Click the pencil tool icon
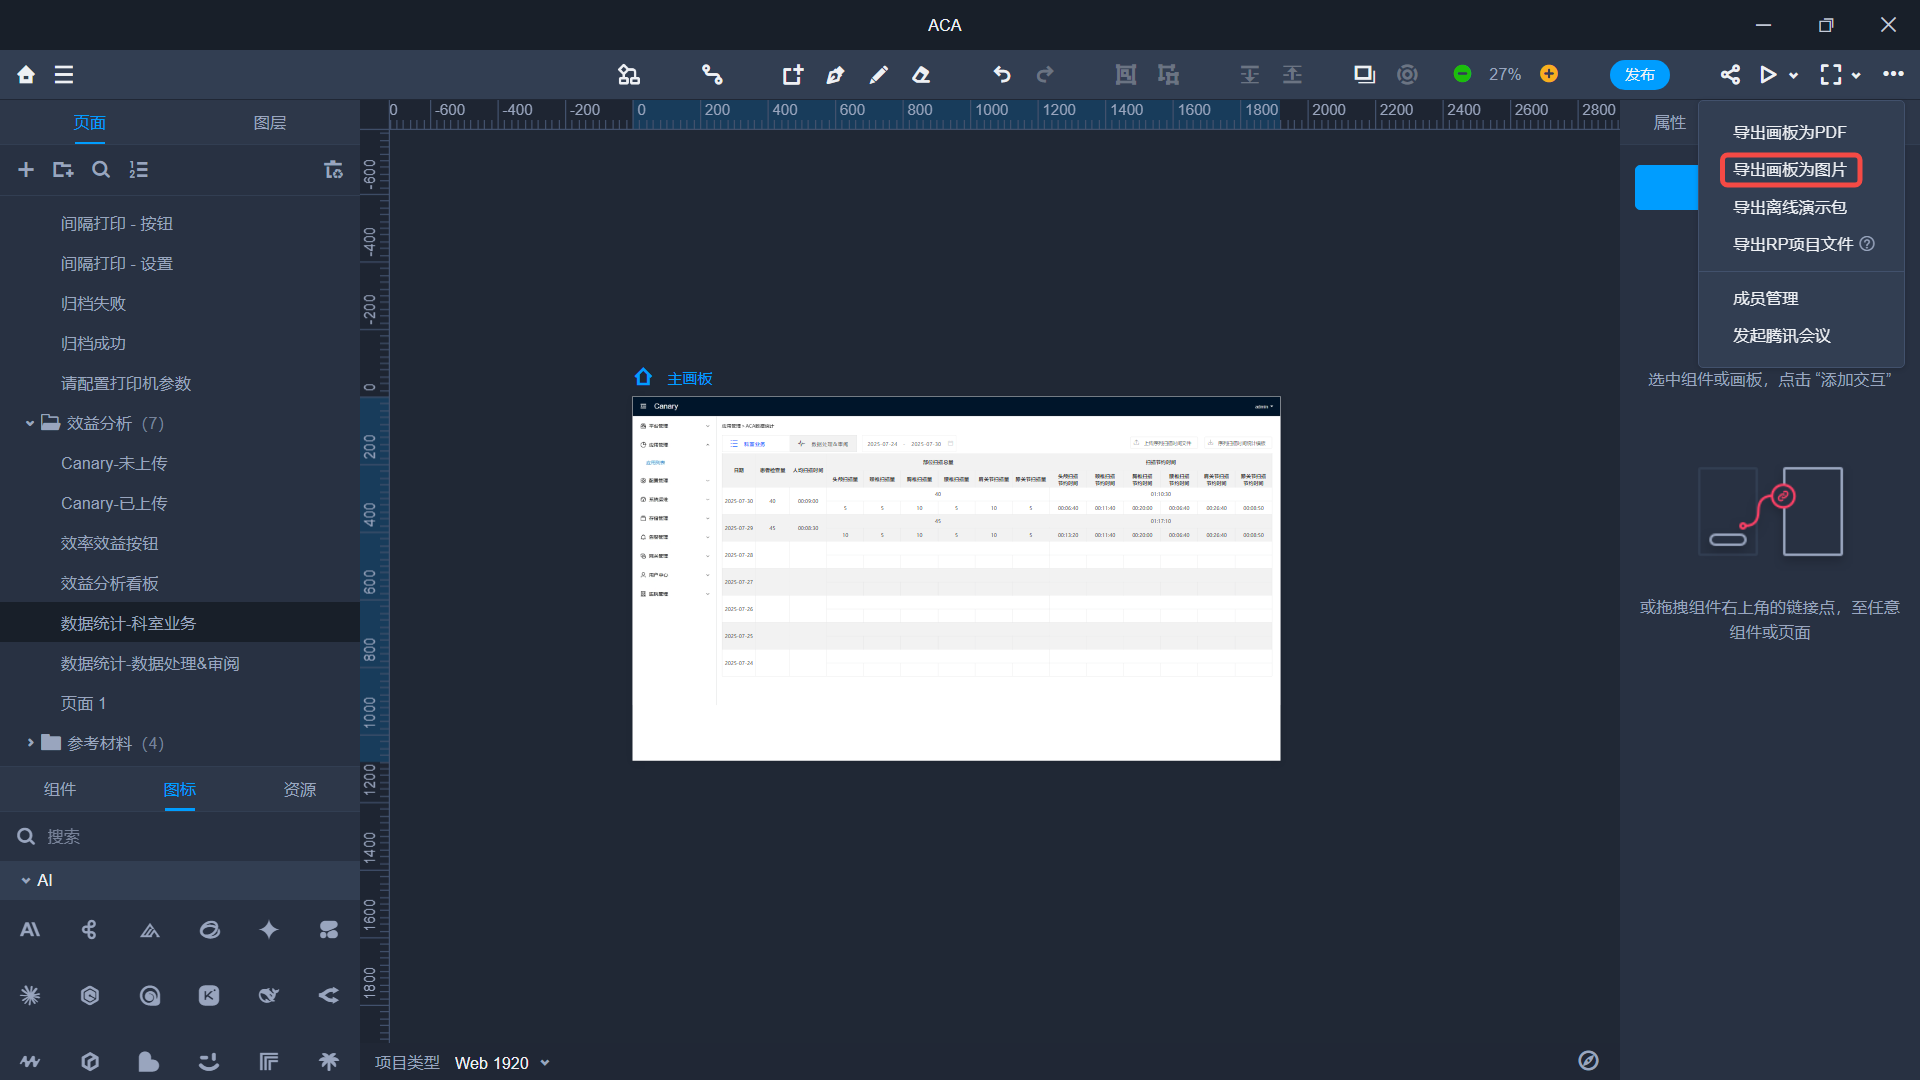This screenshot has height=1080, width=1920. [878, 74]
